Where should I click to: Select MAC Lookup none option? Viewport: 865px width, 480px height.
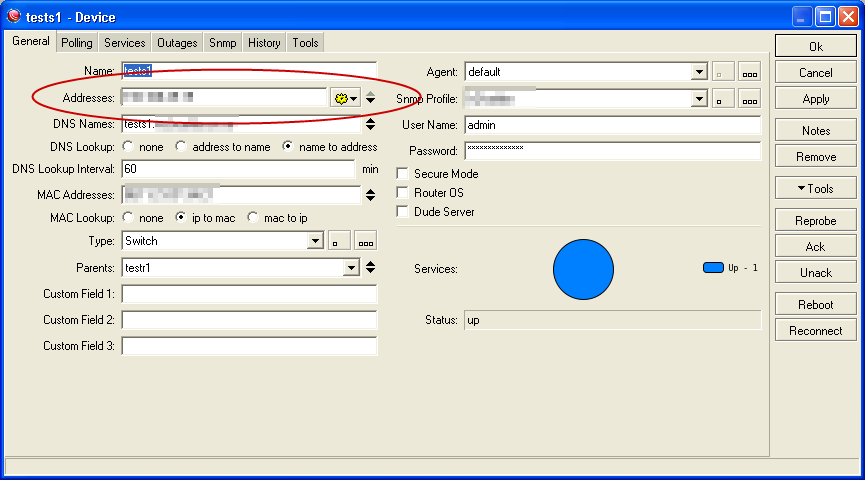pyautogui.click(x=128, y=217)
